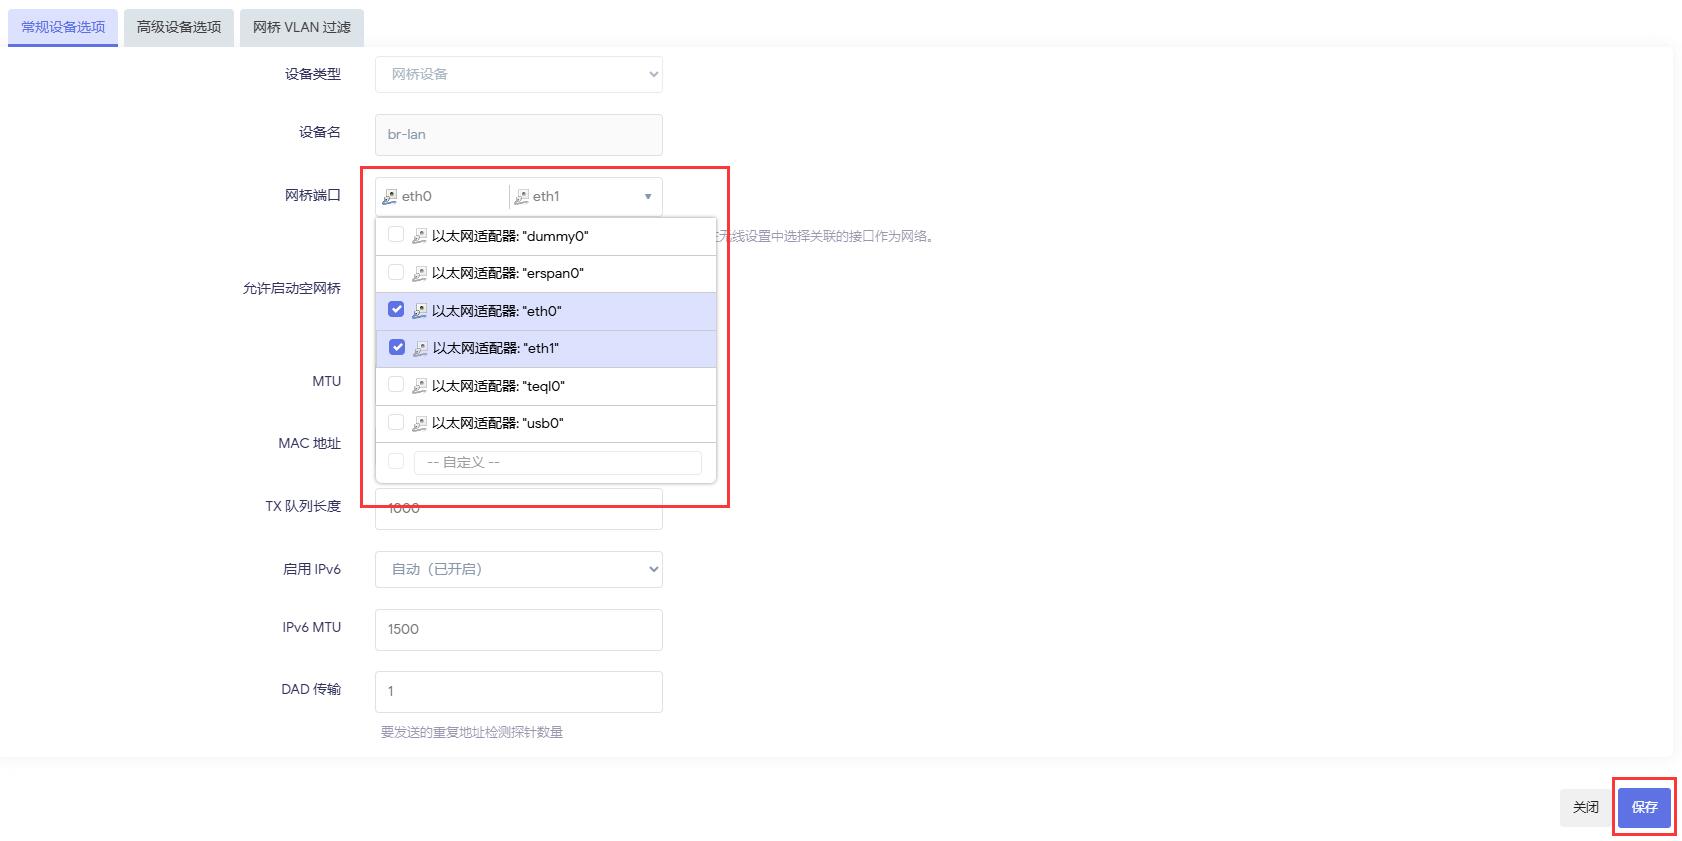Open the 设备类型 dropdown
The height and width of the screenshot is (841, 1682).
518,74
